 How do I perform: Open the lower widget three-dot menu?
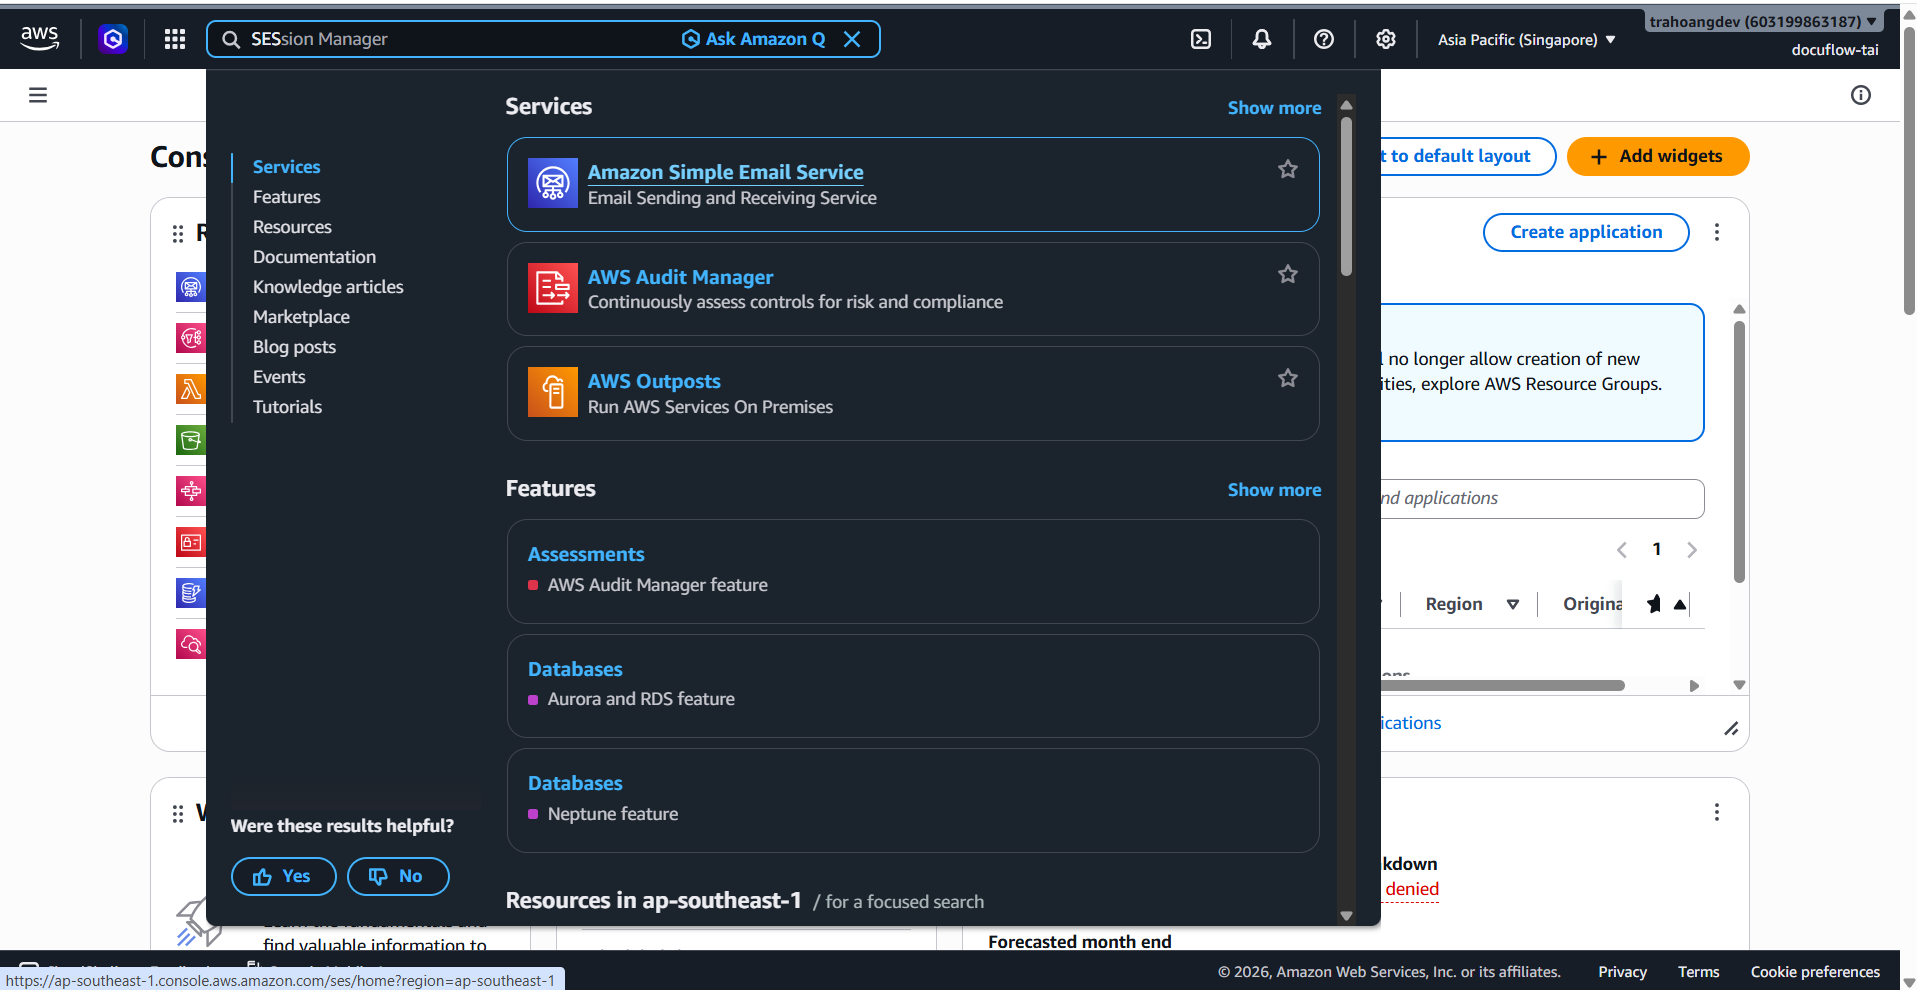point(1717,812)
